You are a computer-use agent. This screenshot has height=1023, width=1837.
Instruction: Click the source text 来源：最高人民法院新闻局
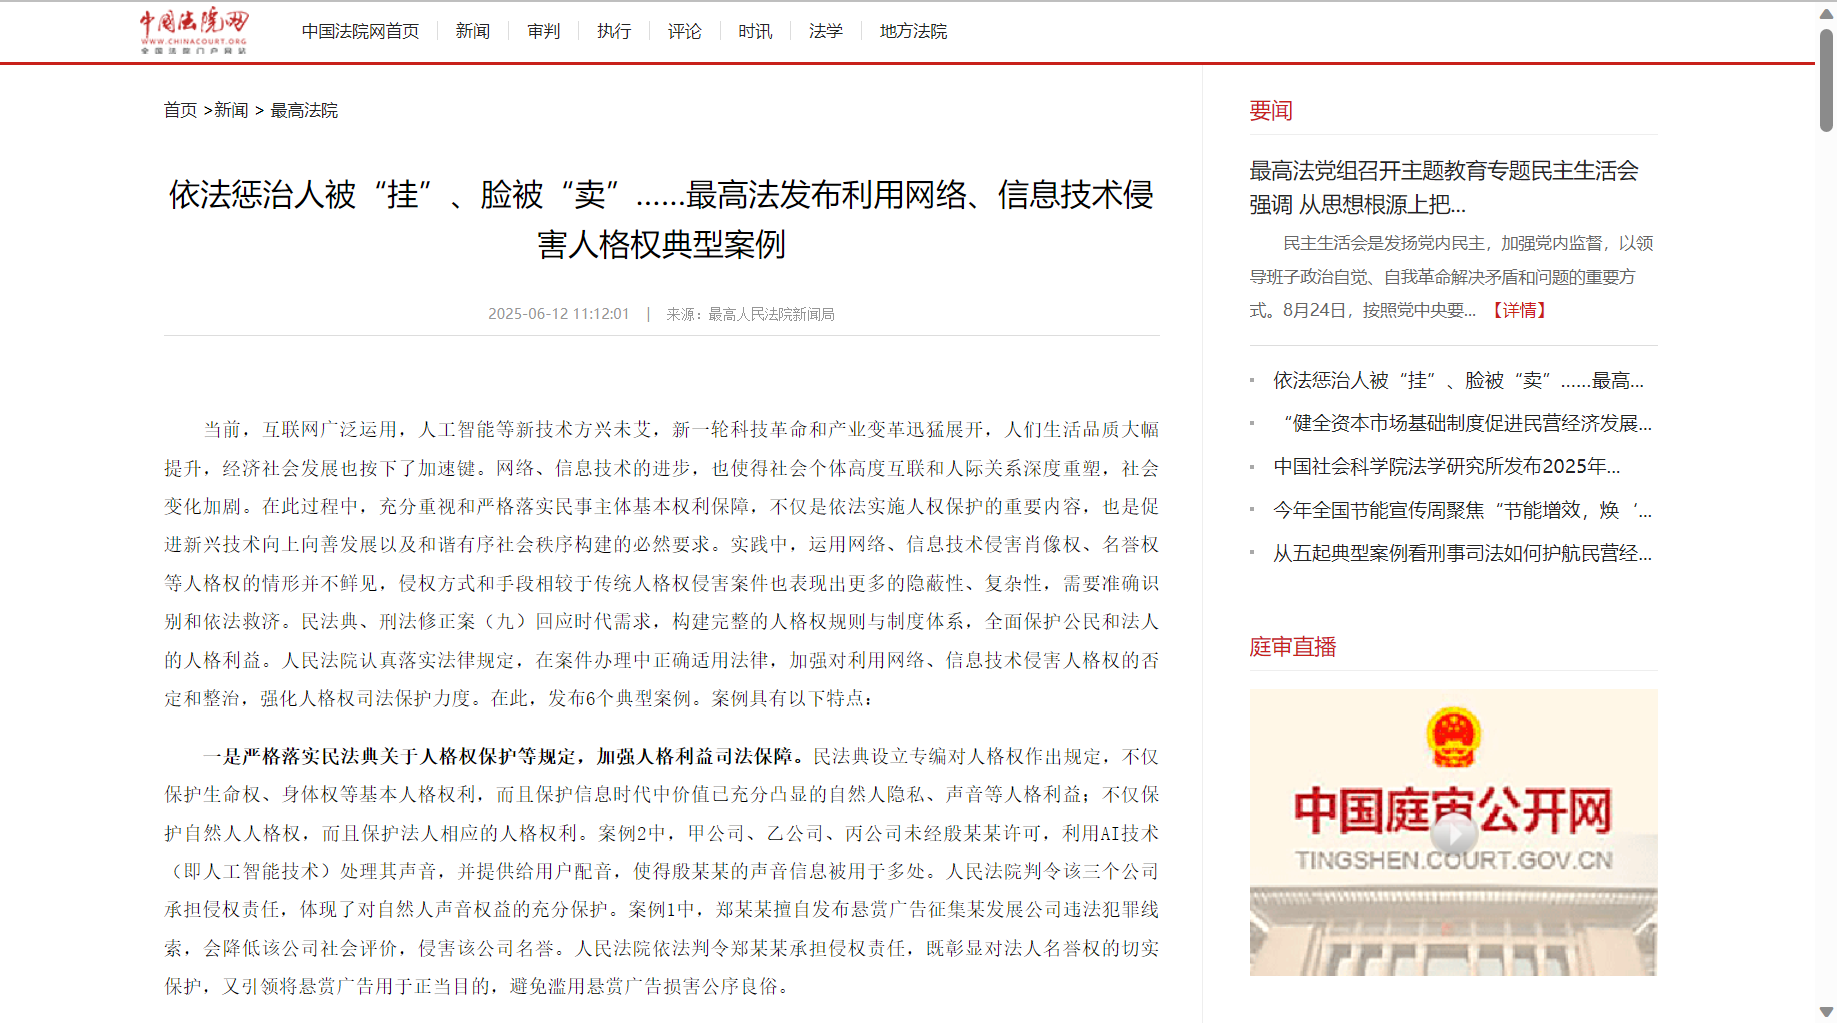click(x=750, y=314)
